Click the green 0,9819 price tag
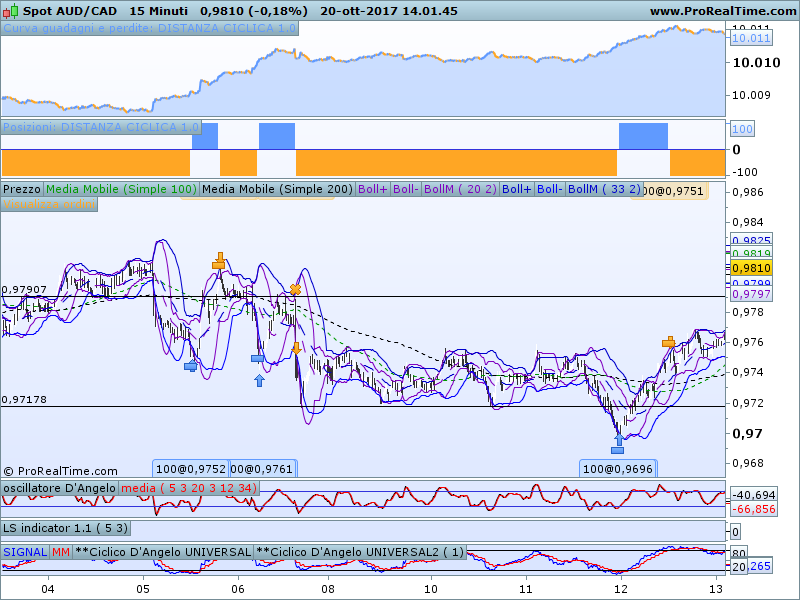800x600 pixels. 751,253
